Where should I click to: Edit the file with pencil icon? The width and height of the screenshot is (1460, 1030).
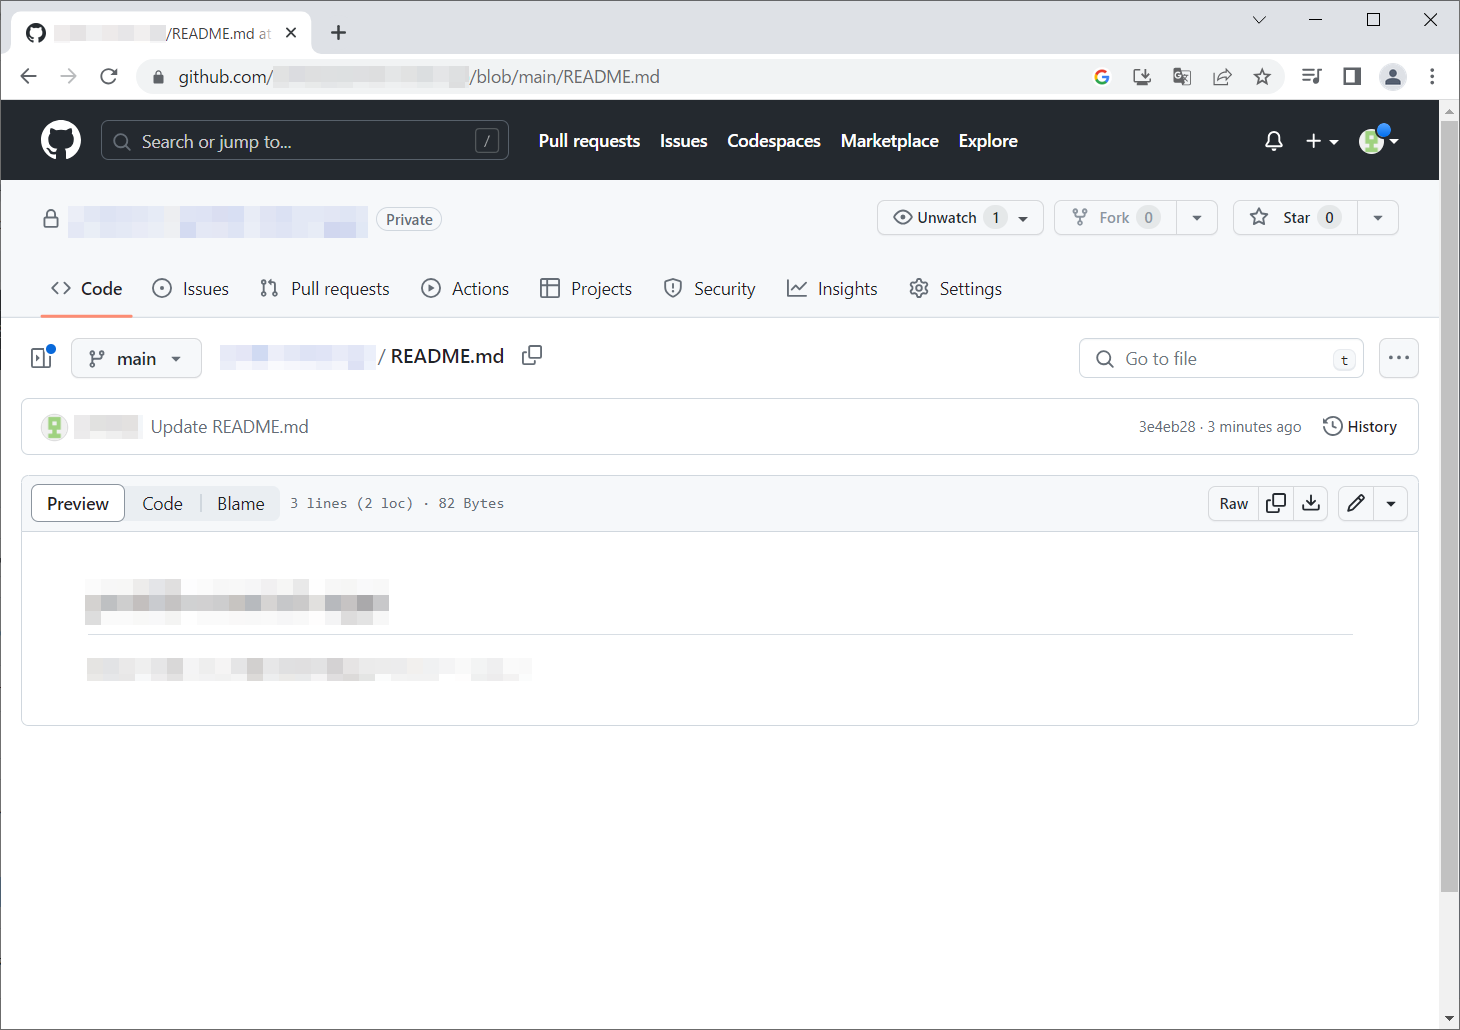point(1356,504)
